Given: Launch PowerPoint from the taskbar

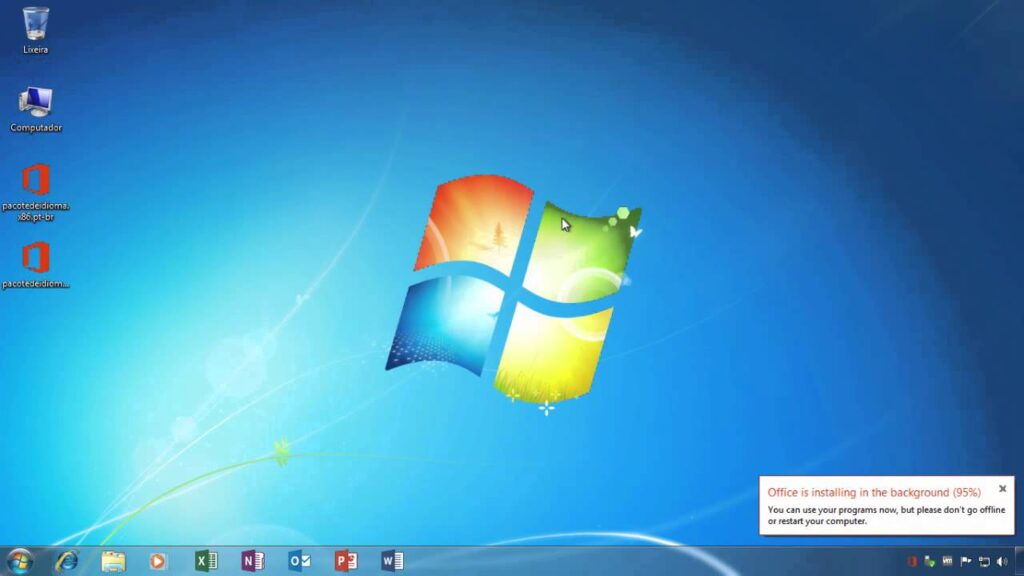Looking at the screenshot, I should pos(346,561).
